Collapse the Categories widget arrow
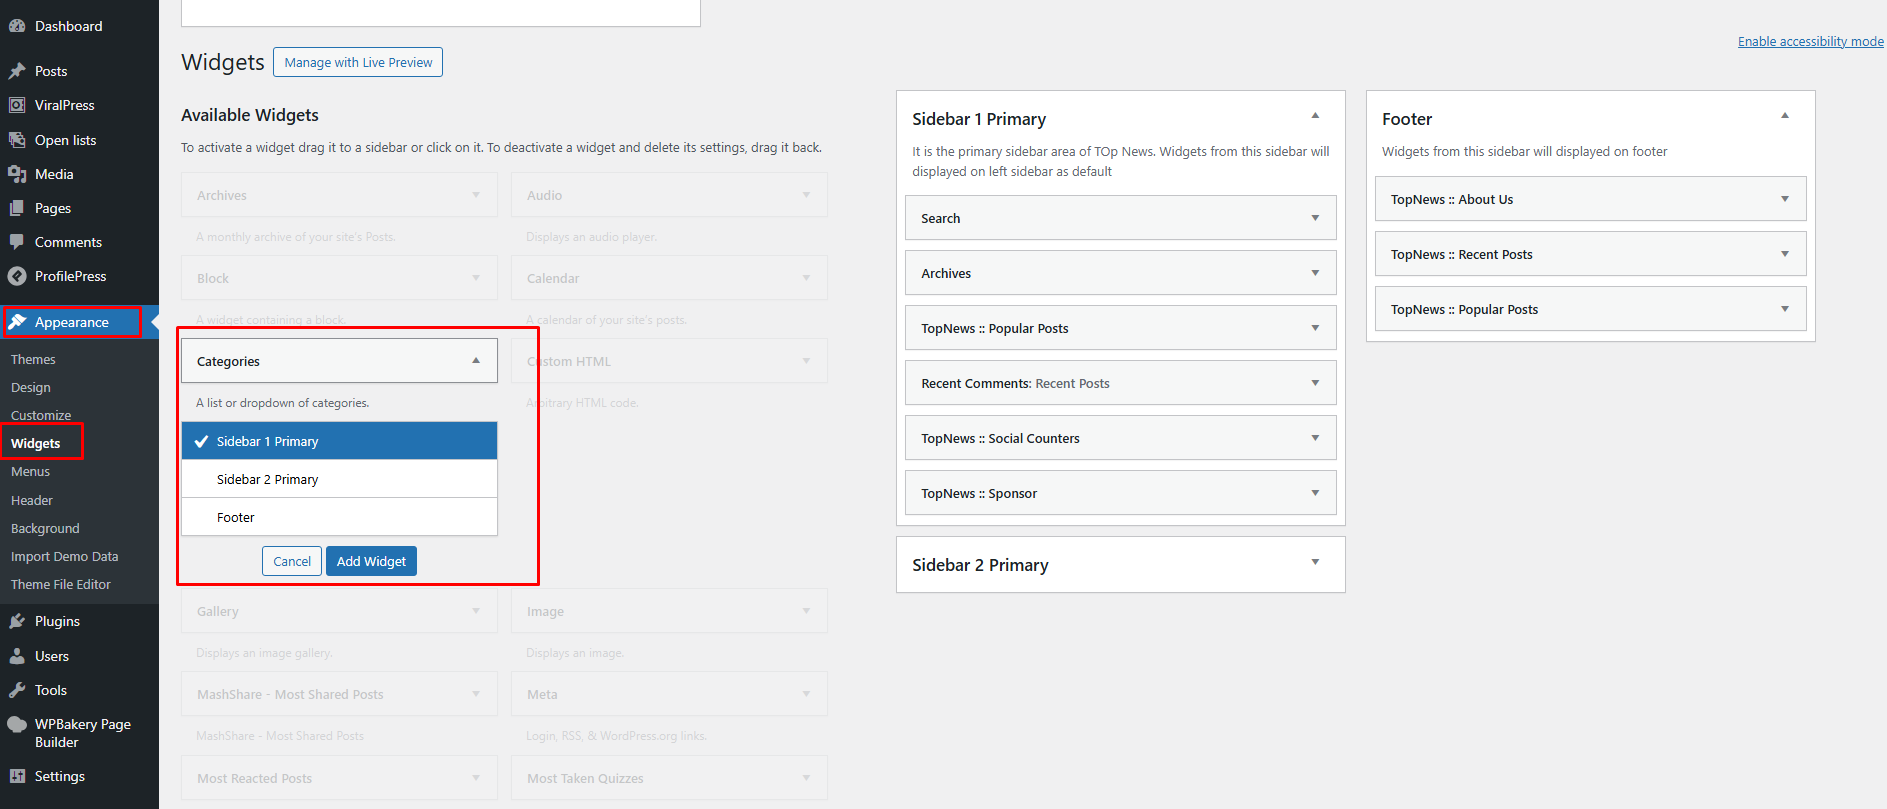The width and height of the screenshot is (1887, 809). (476, 361)
